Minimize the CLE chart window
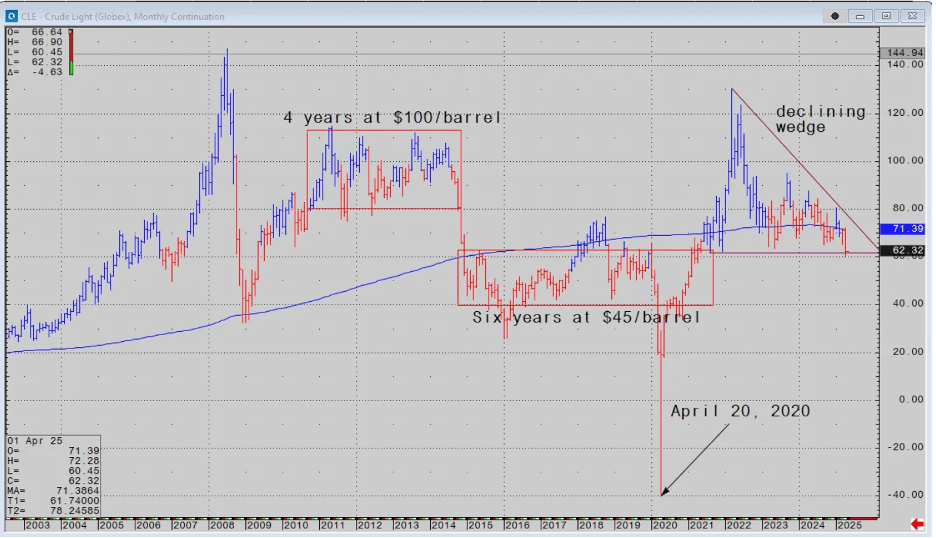 [x=862, y=16]
